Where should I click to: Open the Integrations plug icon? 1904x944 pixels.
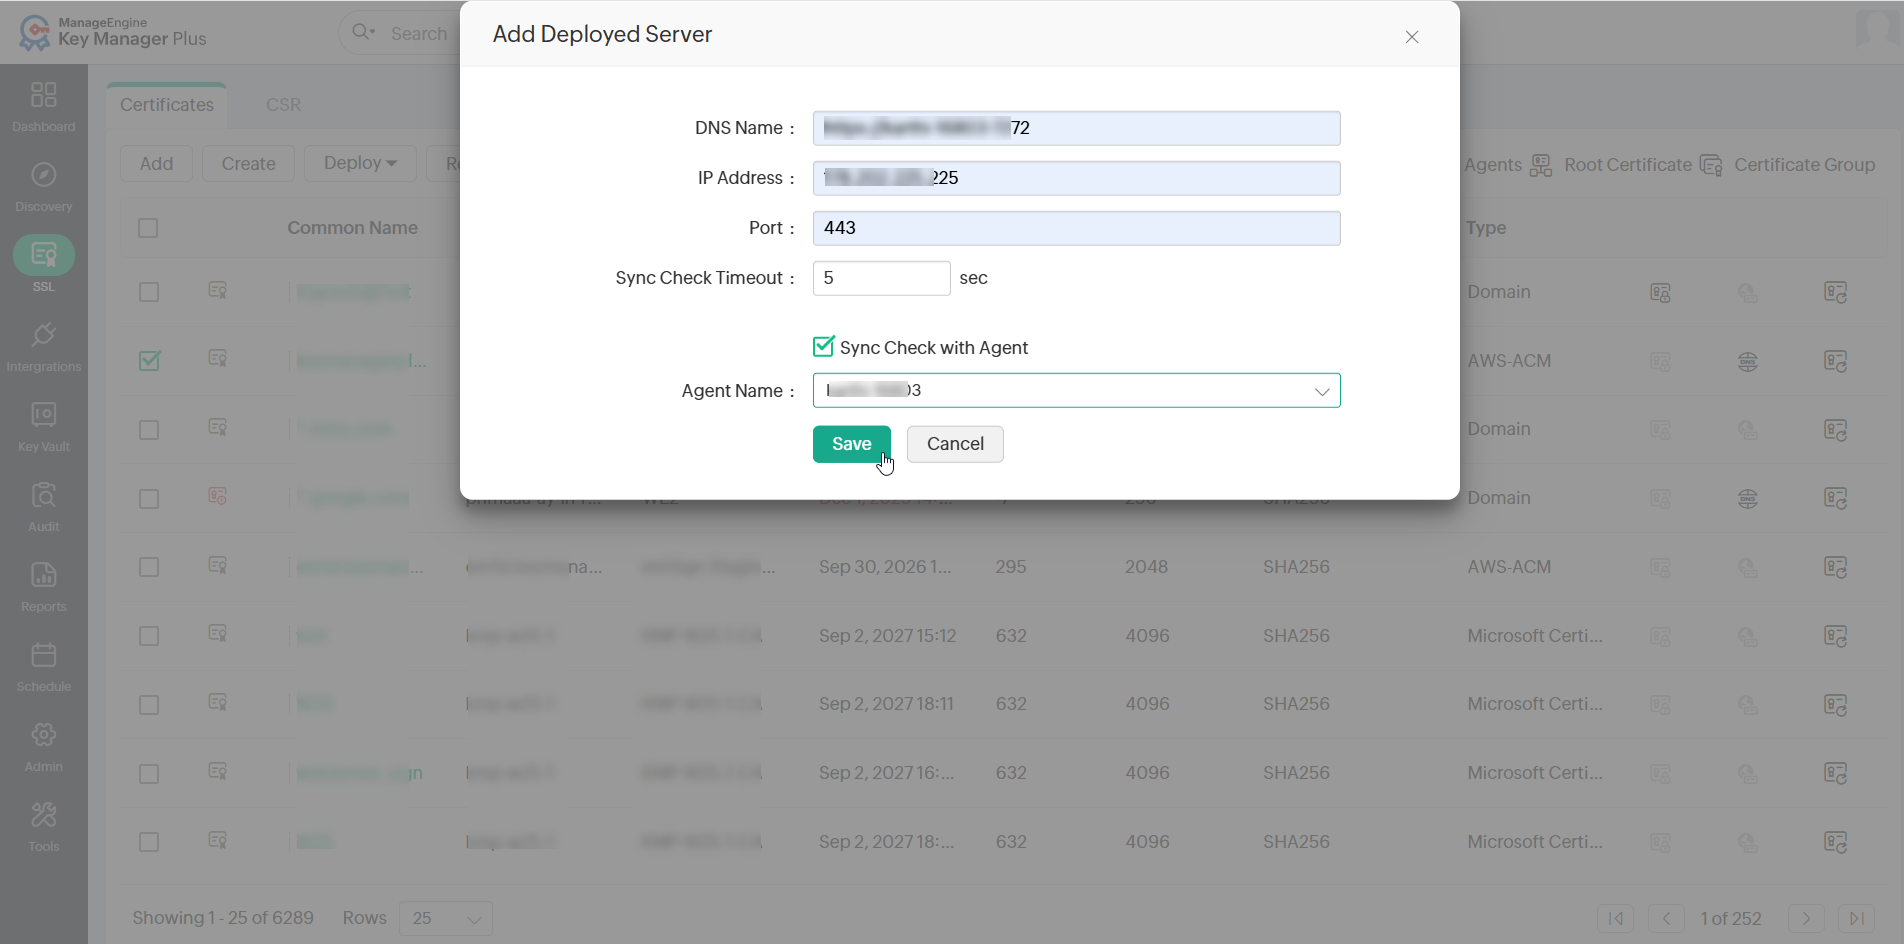(x=43, y=335)
